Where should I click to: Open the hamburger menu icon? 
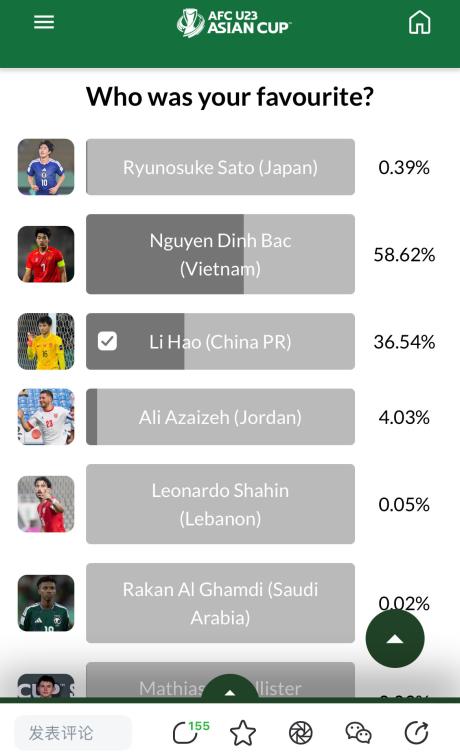pos(44,22)
